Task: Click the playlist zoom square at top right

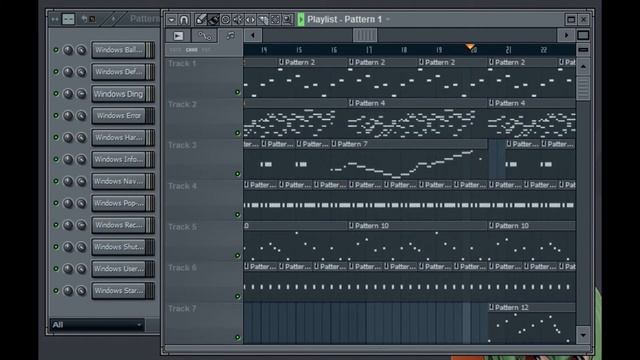Action: [x=583, y=36]
